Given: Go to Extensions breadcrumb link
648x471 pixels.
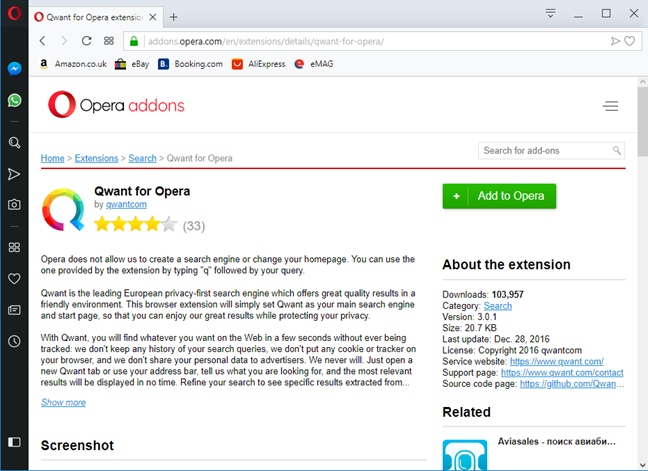Looking at the screenshot, I should (x=96, y=158).
